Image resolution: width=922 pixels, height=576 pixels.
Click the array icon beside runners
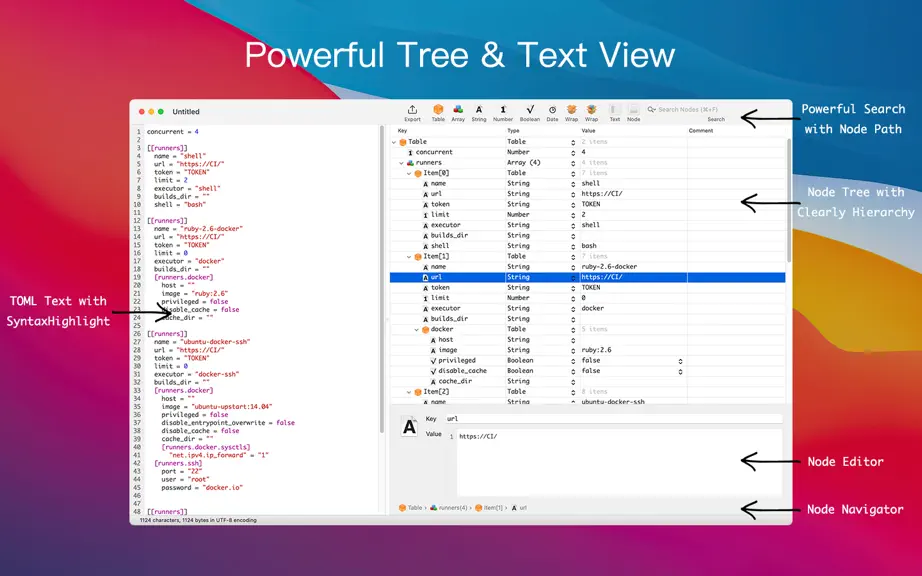point(410,163)
